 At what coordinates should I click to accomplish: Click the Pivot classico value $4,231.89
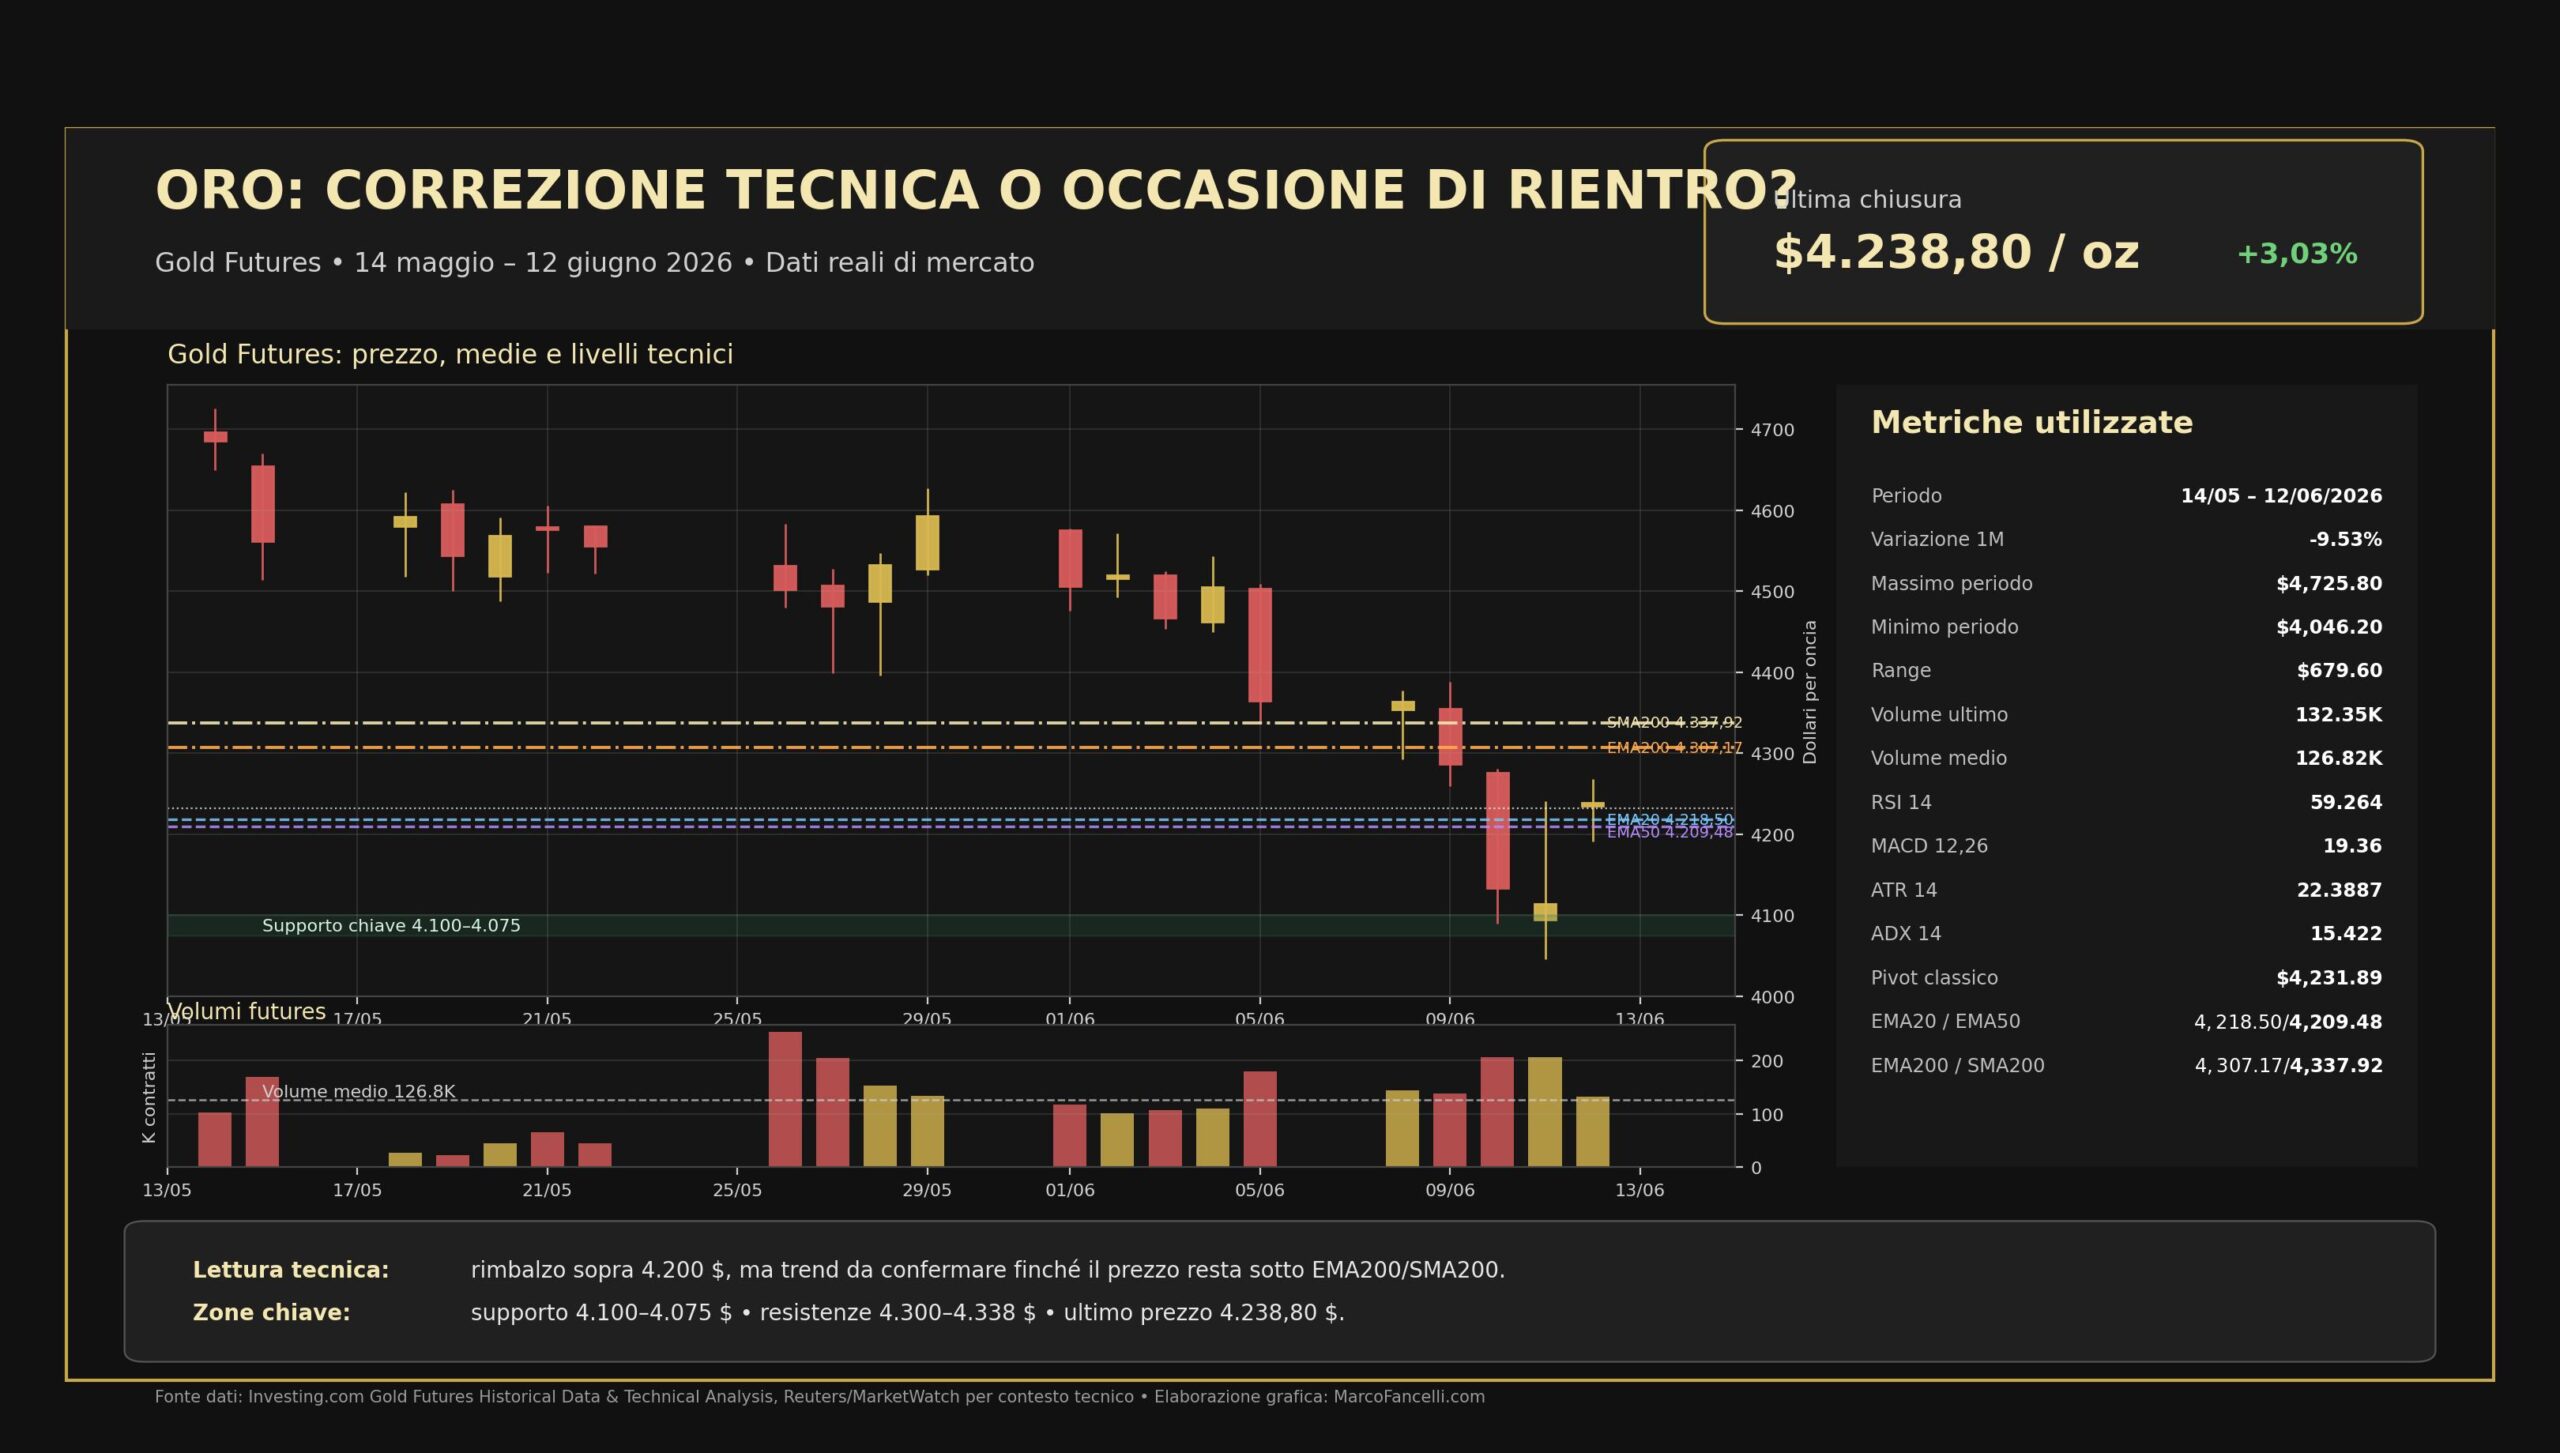(2329, 977)
